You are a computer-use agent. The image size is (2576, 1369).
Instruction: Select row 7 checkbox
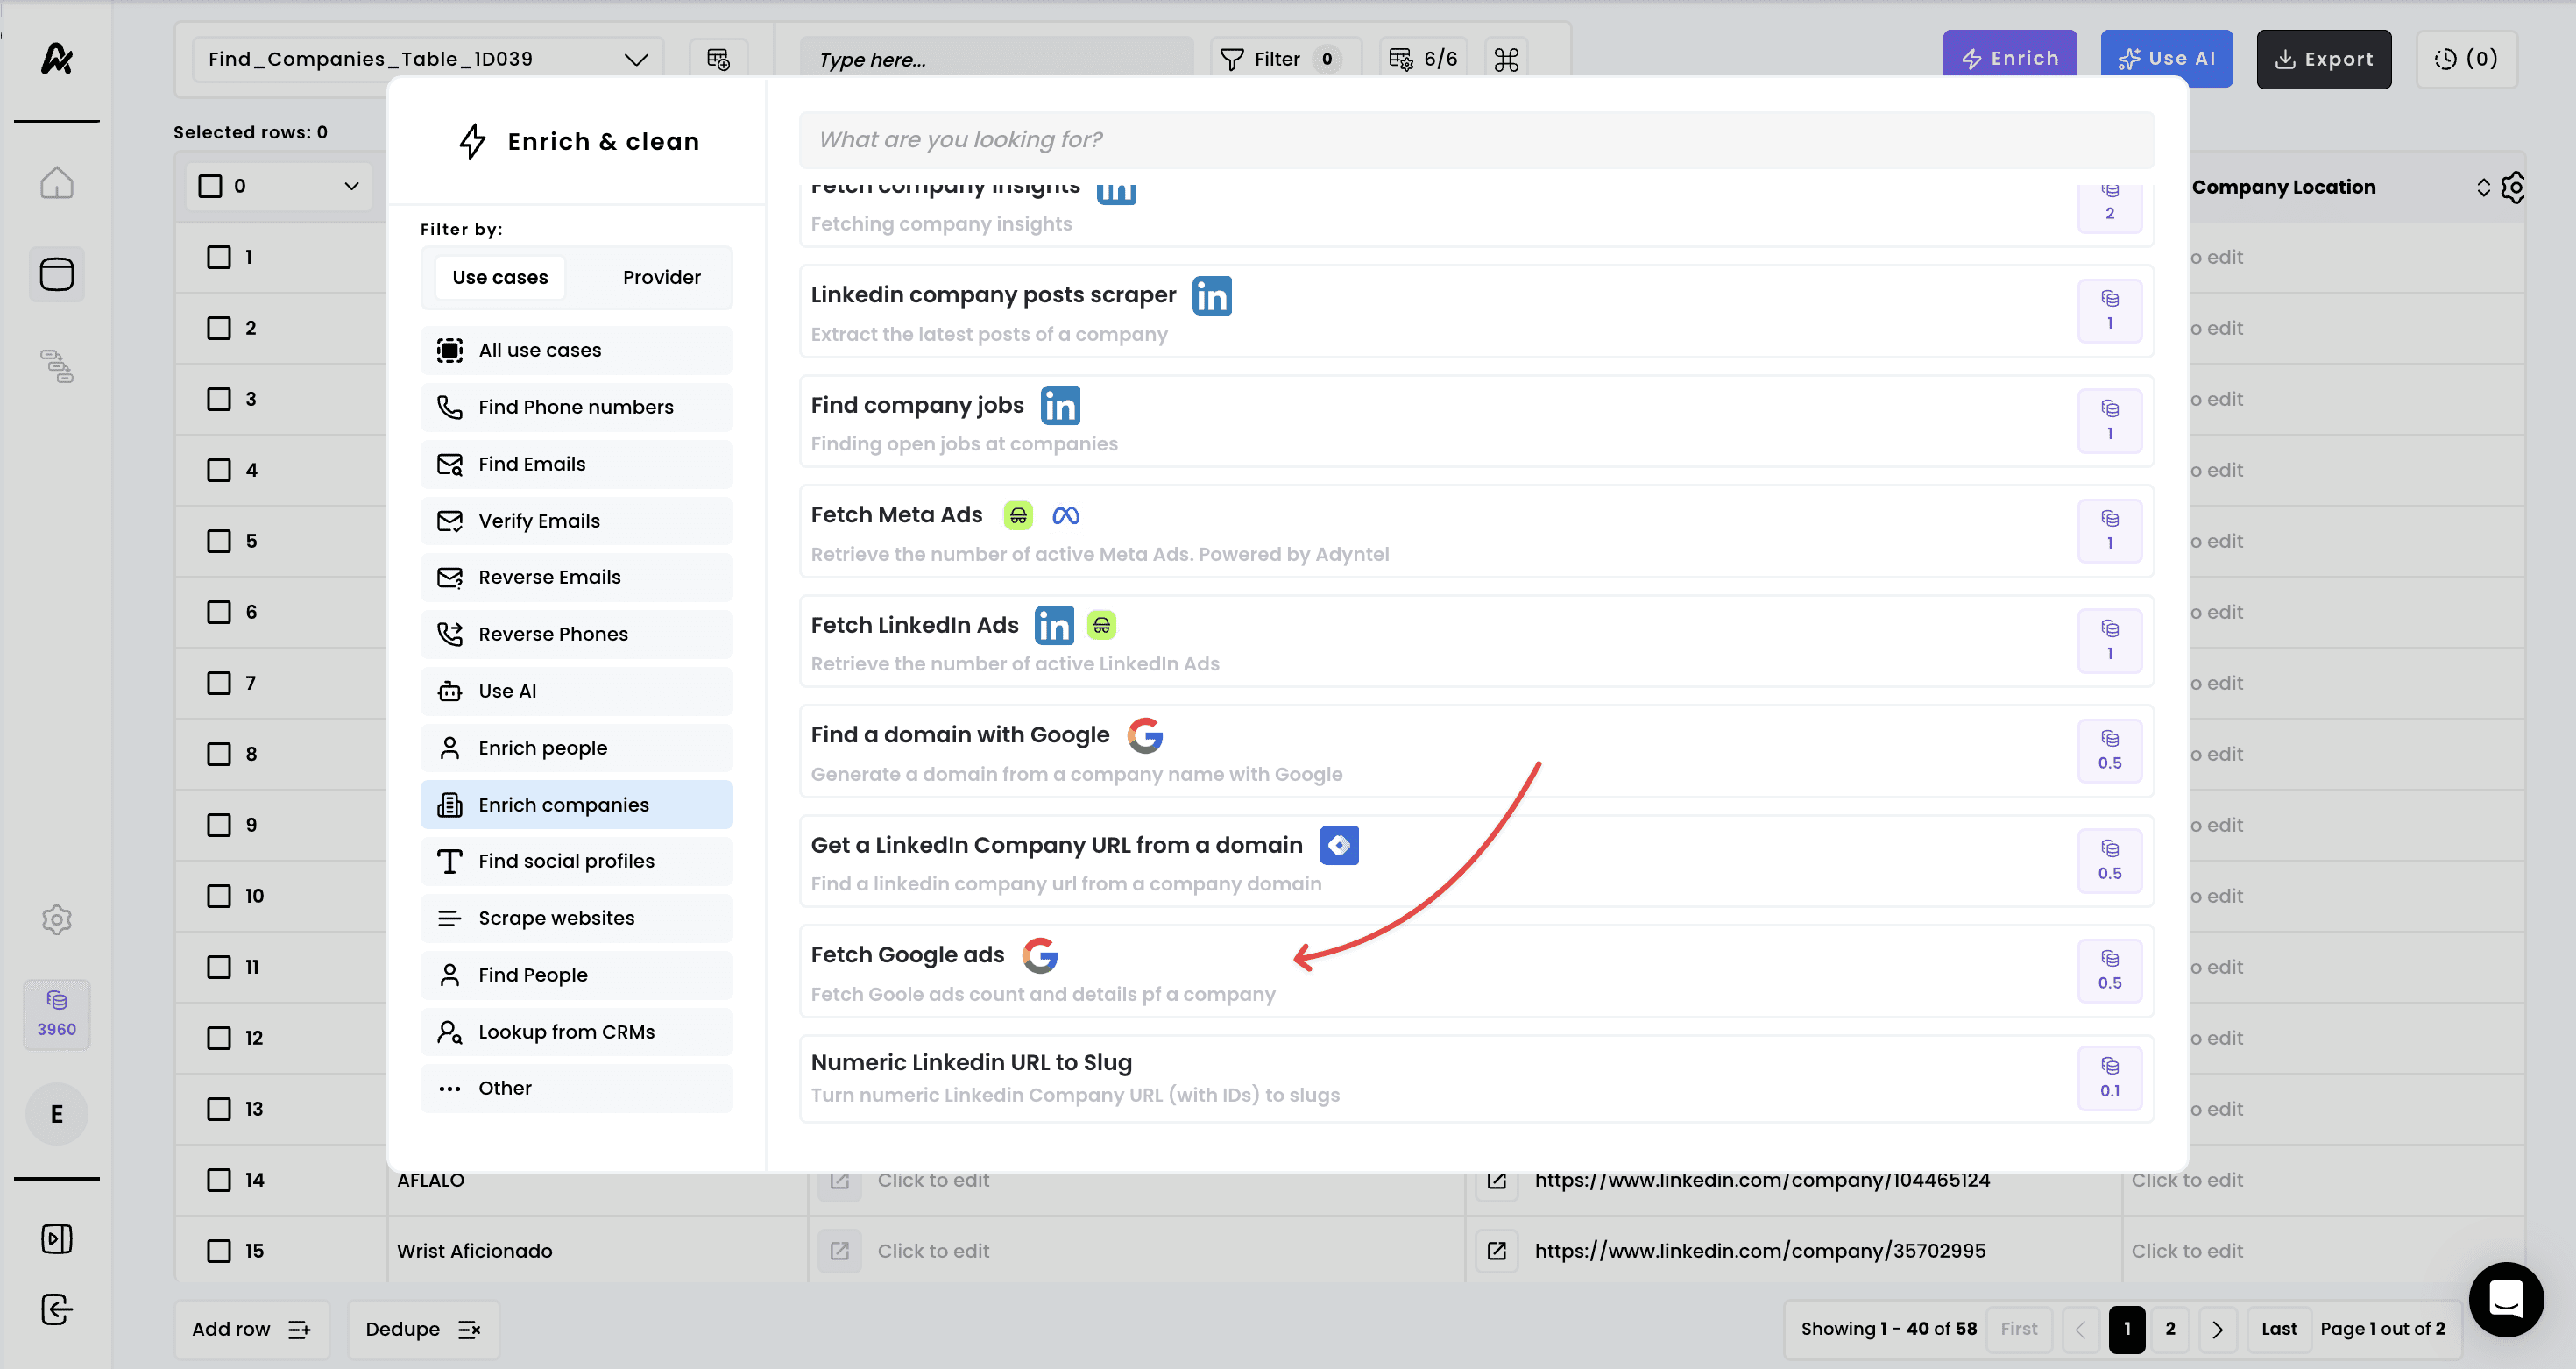pyautogui.click(x=218, y=683)
